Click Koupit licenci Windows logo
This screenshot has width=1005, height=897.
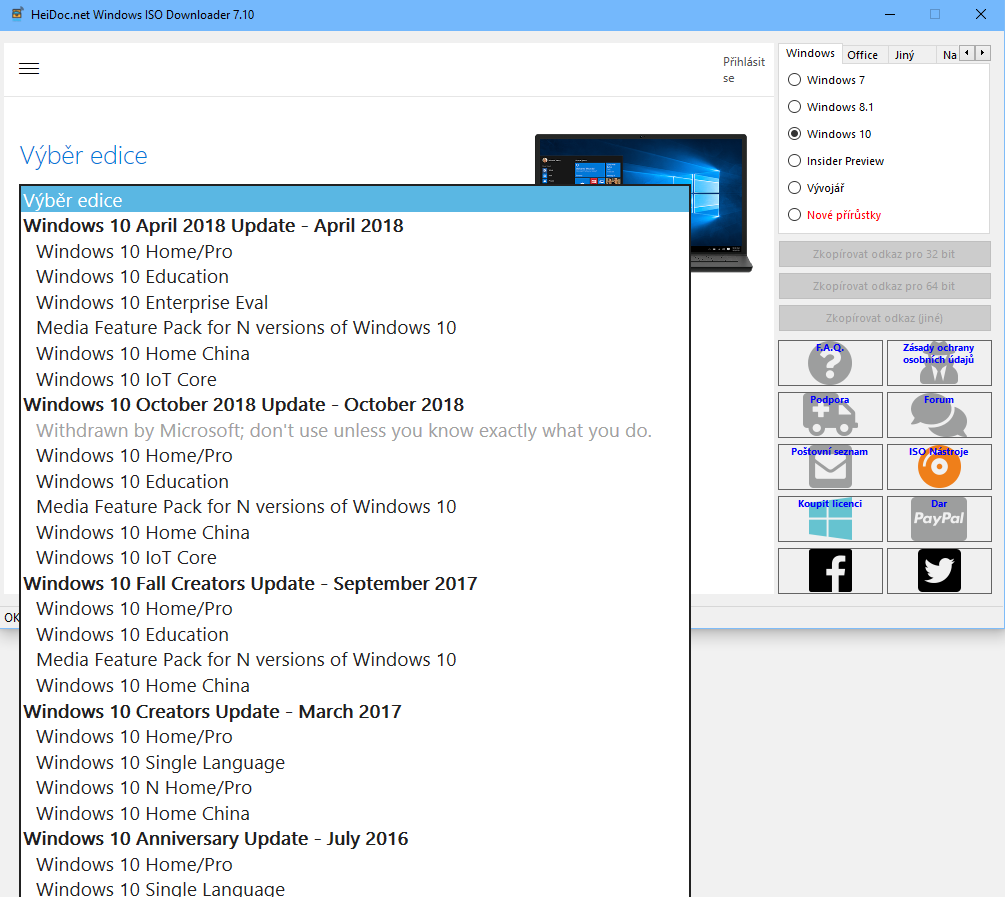pyautogui.click(x=830, y=519)
